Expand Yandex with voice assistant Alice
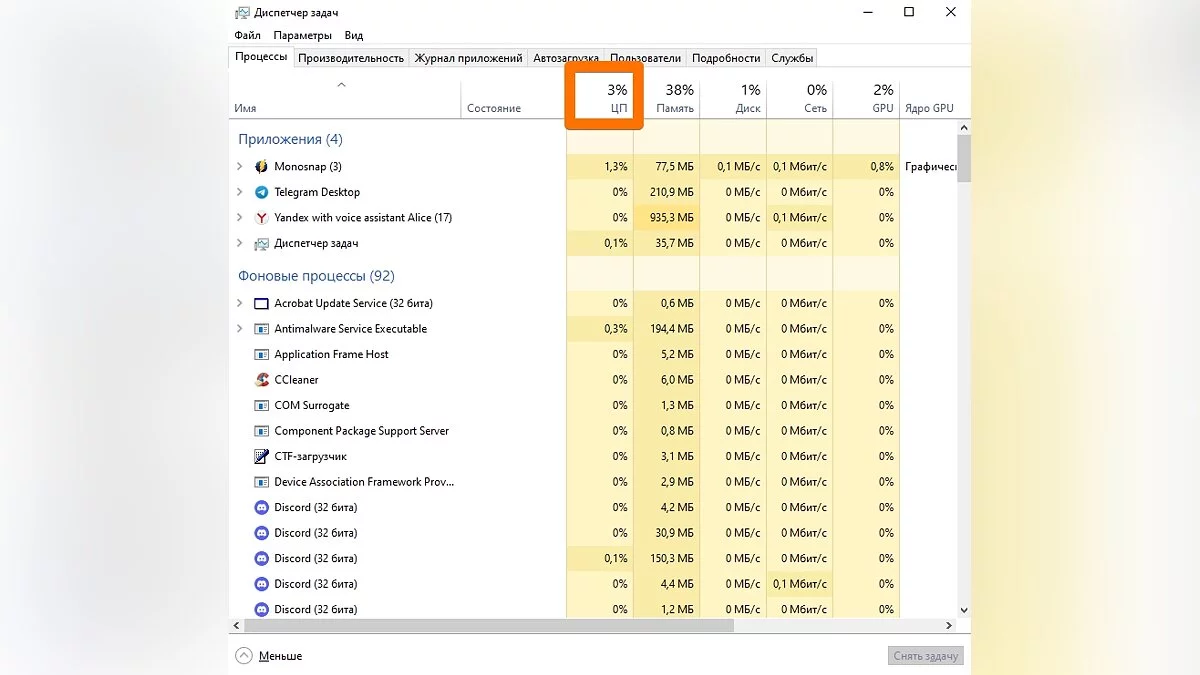Screen dimensions: 1200x675 tap(240, 218)
